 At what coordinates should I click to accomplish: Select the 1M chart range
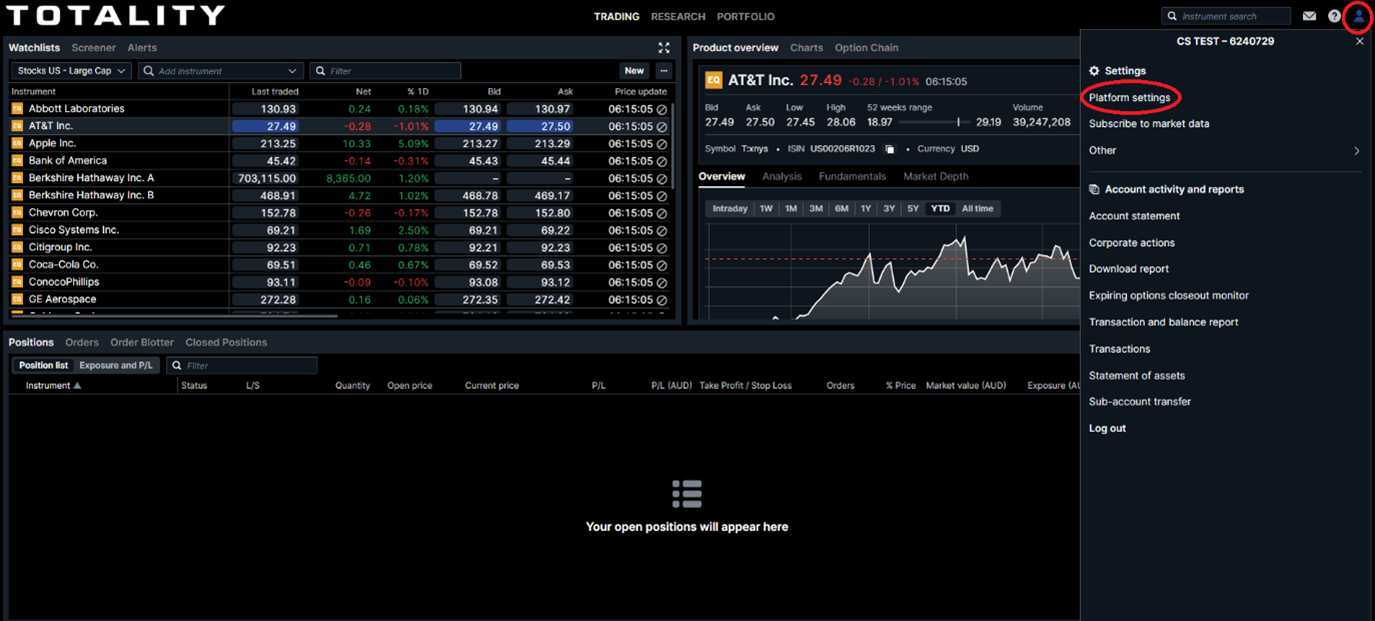[790, 209]
